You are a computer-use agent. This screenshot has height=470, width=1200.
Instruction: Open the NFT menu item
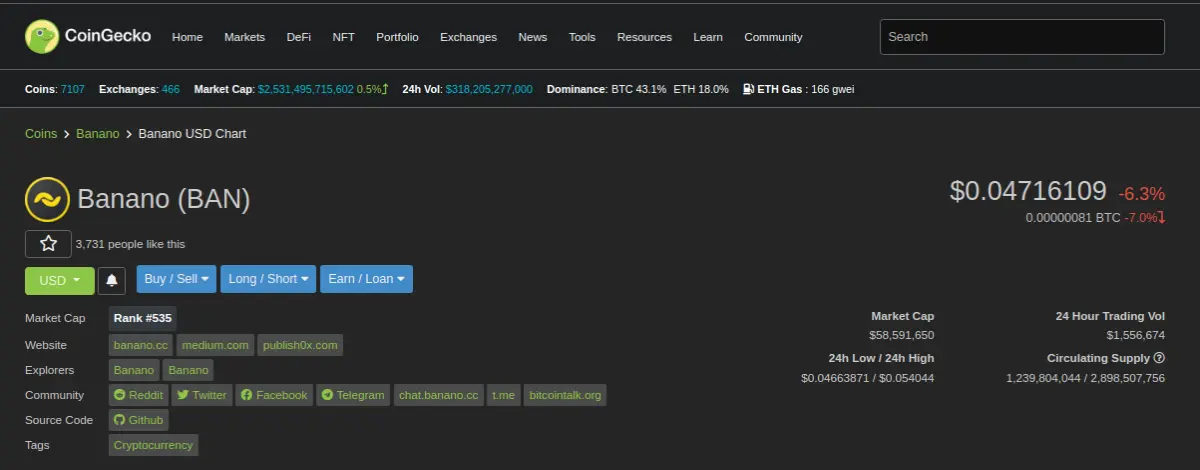pos(343,37)
